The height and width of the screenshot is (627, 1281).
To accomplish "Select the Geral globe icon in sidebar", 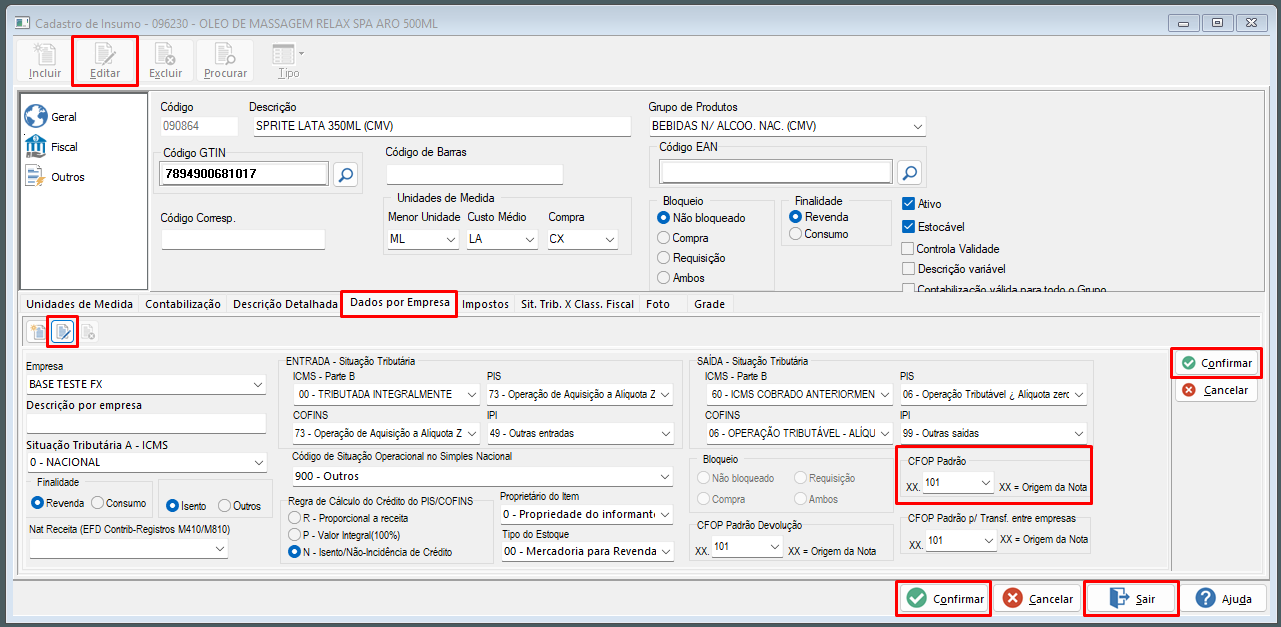I will [x=37, y=116].
